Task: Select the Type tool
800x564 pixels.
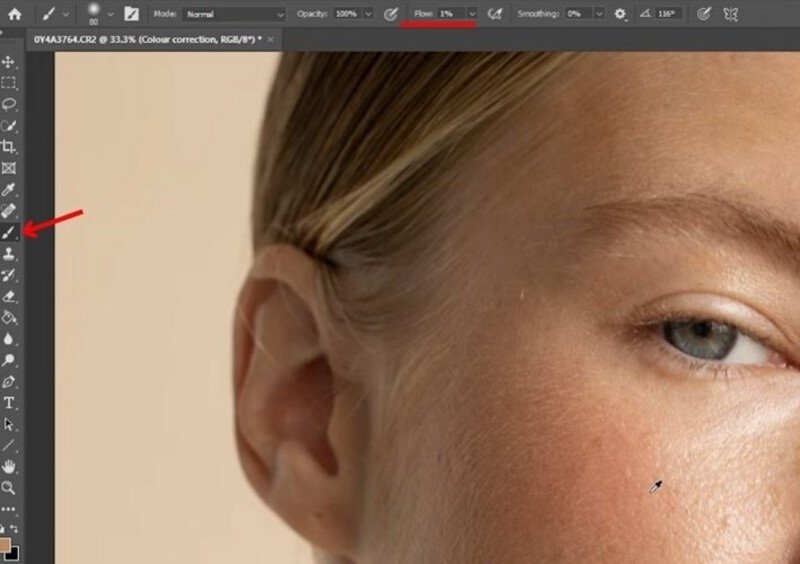Action: coord(8,403)
